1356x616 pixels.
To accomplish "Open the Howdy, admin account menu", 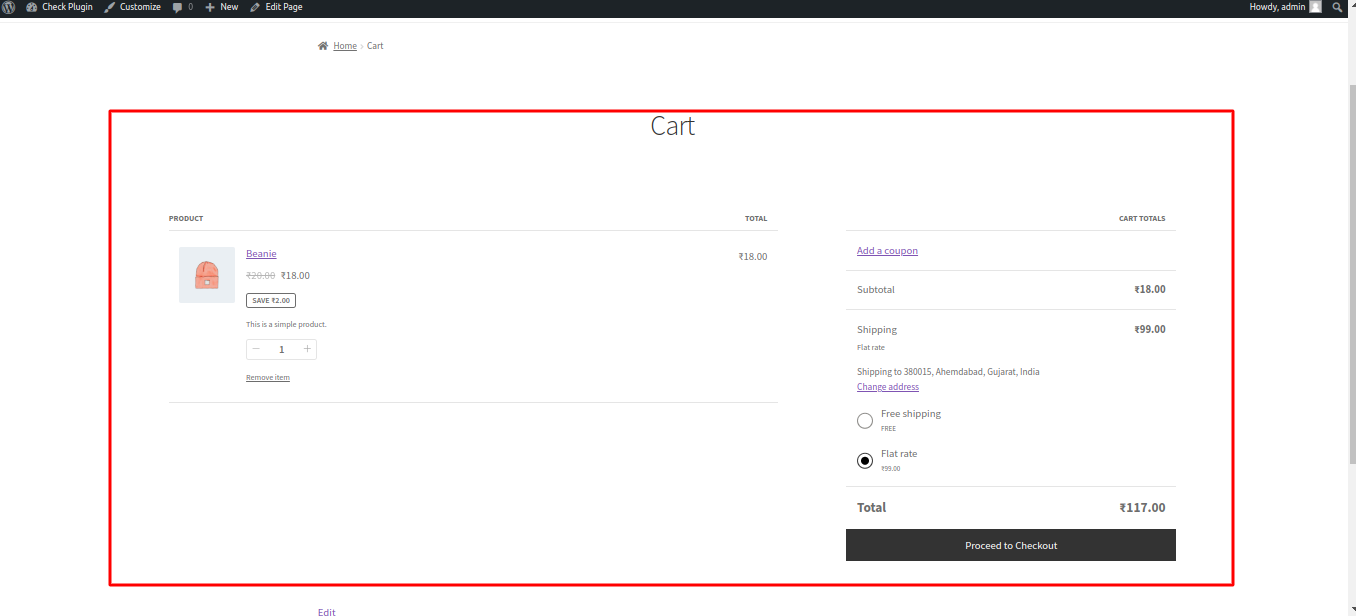I will 1285,7.
